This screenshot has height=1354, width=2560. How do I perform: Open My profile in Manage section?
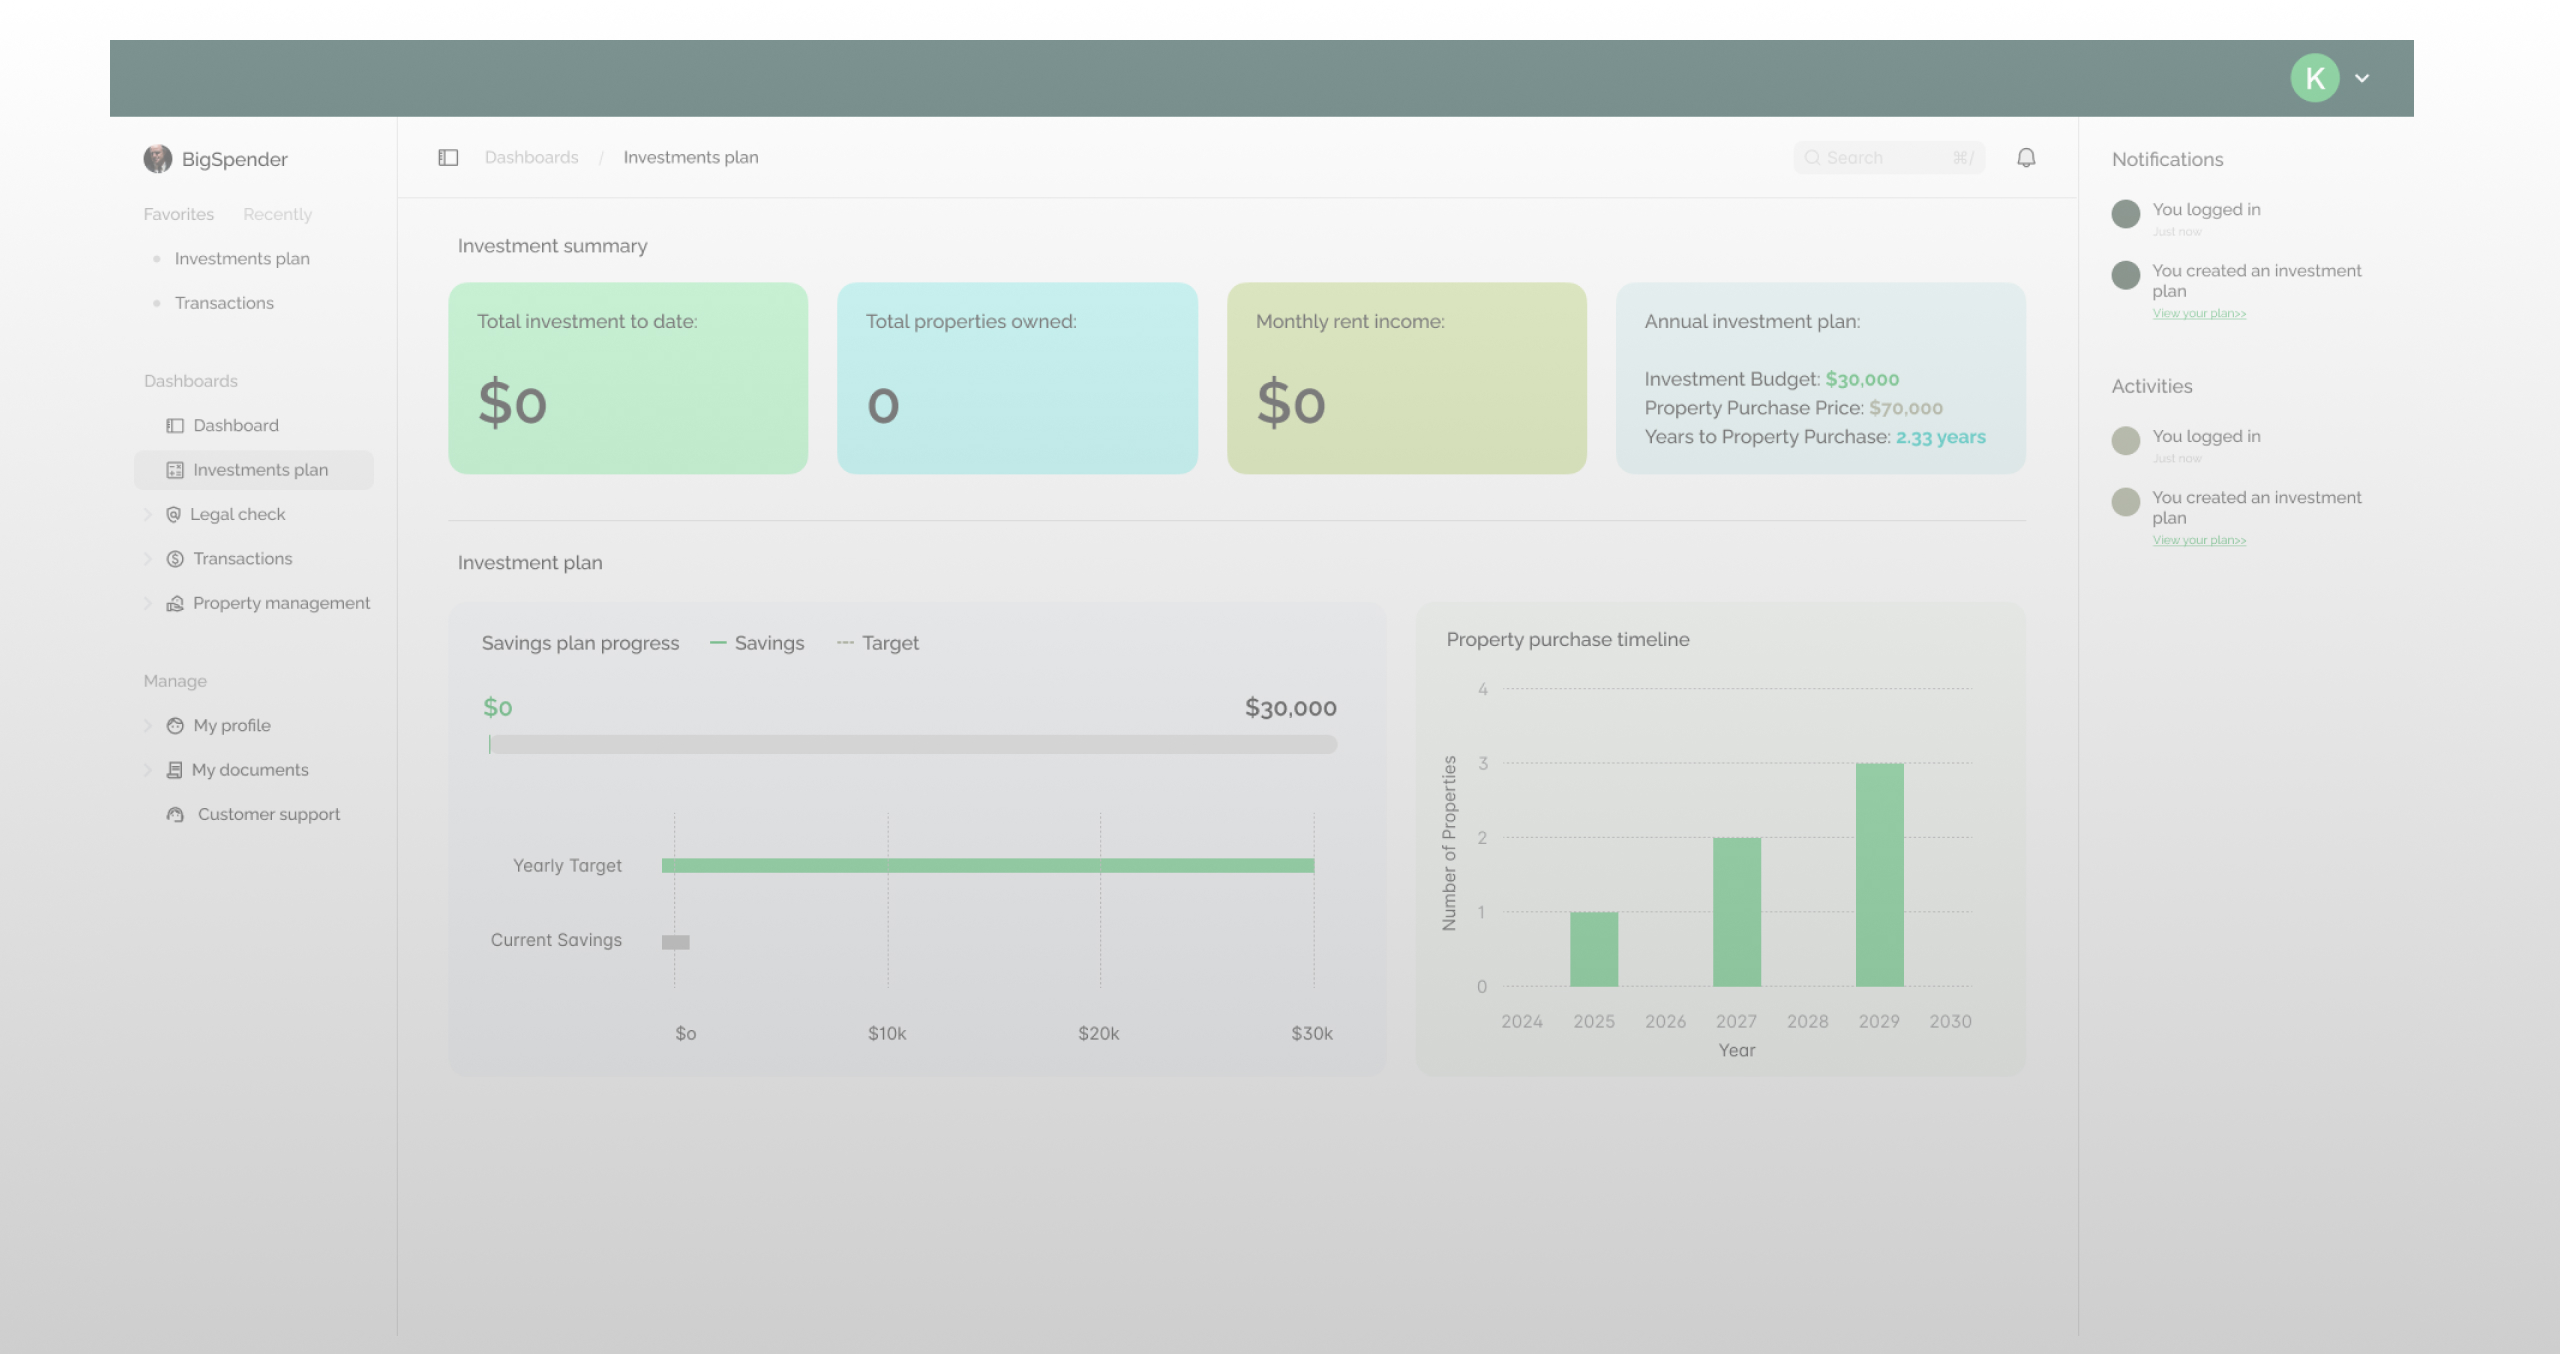tap(232, 726)
